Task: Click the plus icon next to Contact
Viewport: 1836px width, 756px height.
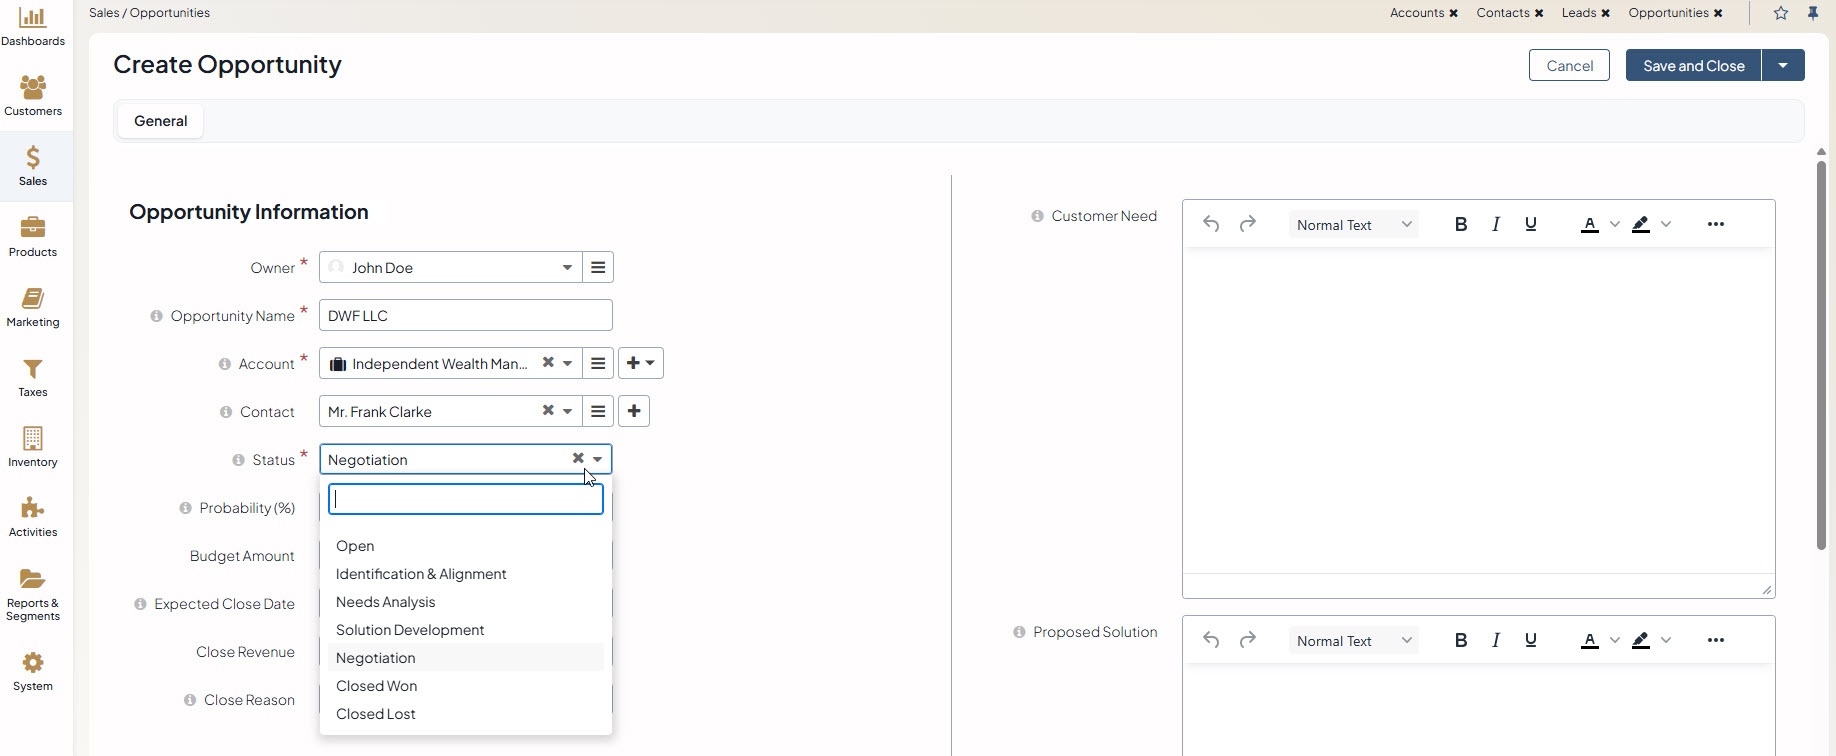Action: point(634,411)
